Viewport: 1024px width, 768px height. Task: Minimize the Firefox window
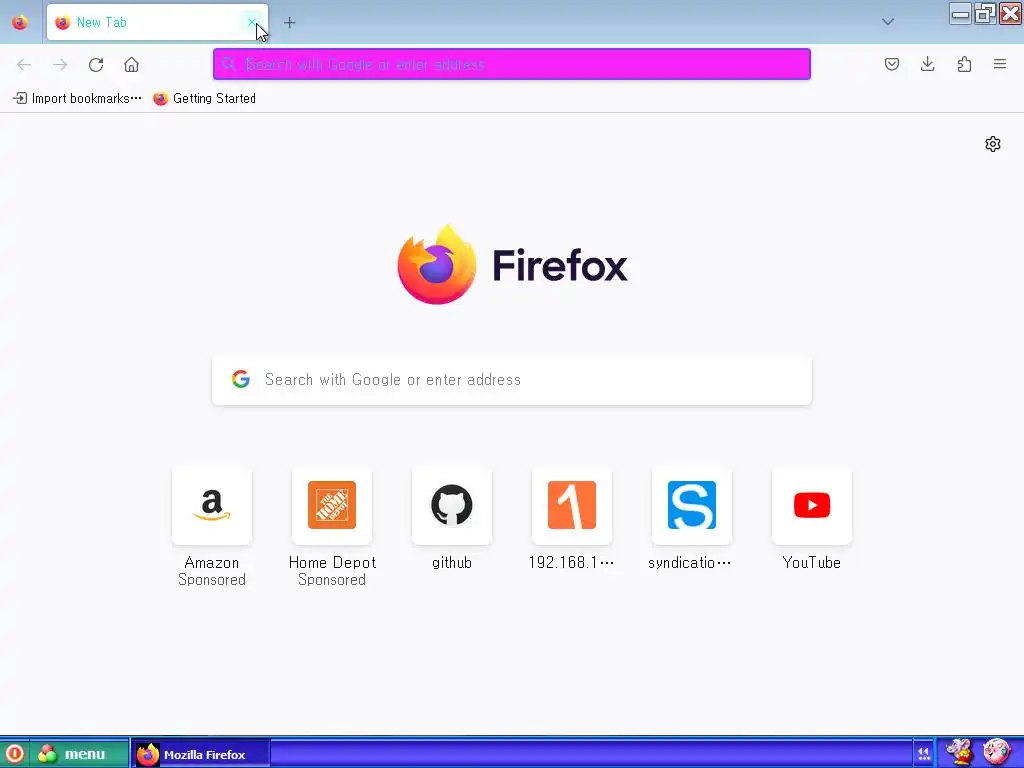960,14
